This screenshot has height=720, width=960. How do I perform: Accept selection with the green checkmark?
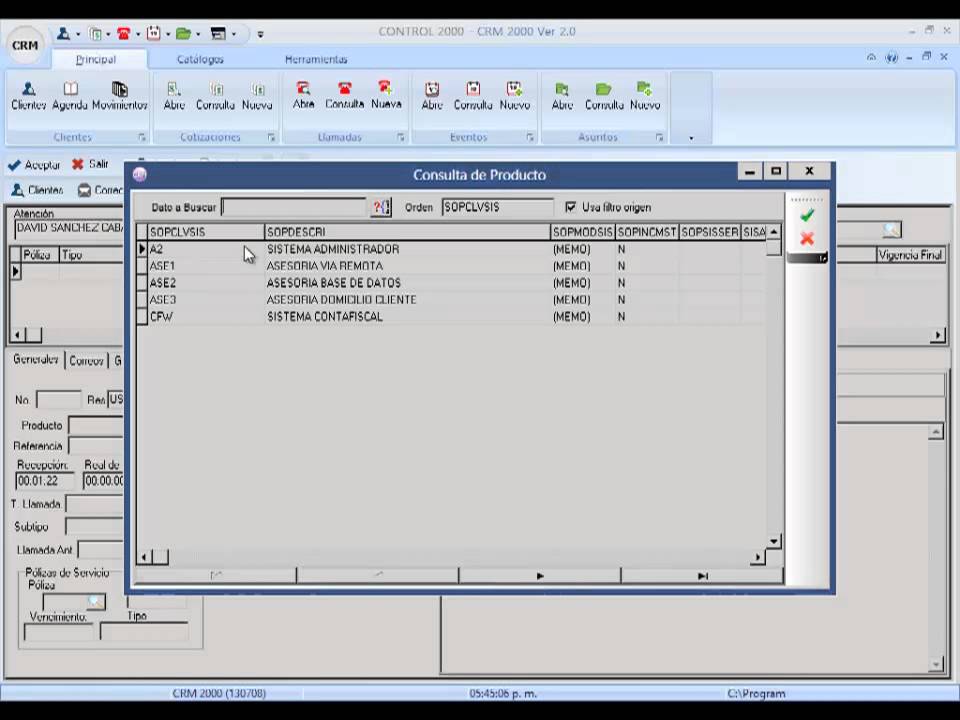point(807,215)
